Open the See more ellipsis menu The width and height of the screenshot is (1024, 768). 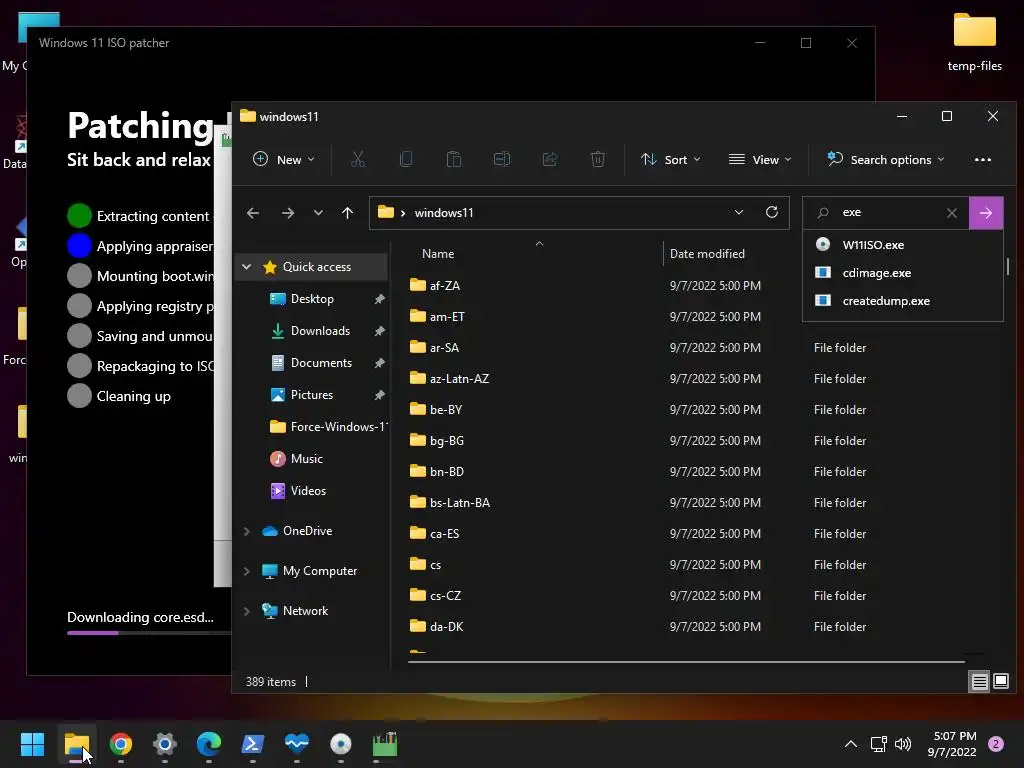983,159
